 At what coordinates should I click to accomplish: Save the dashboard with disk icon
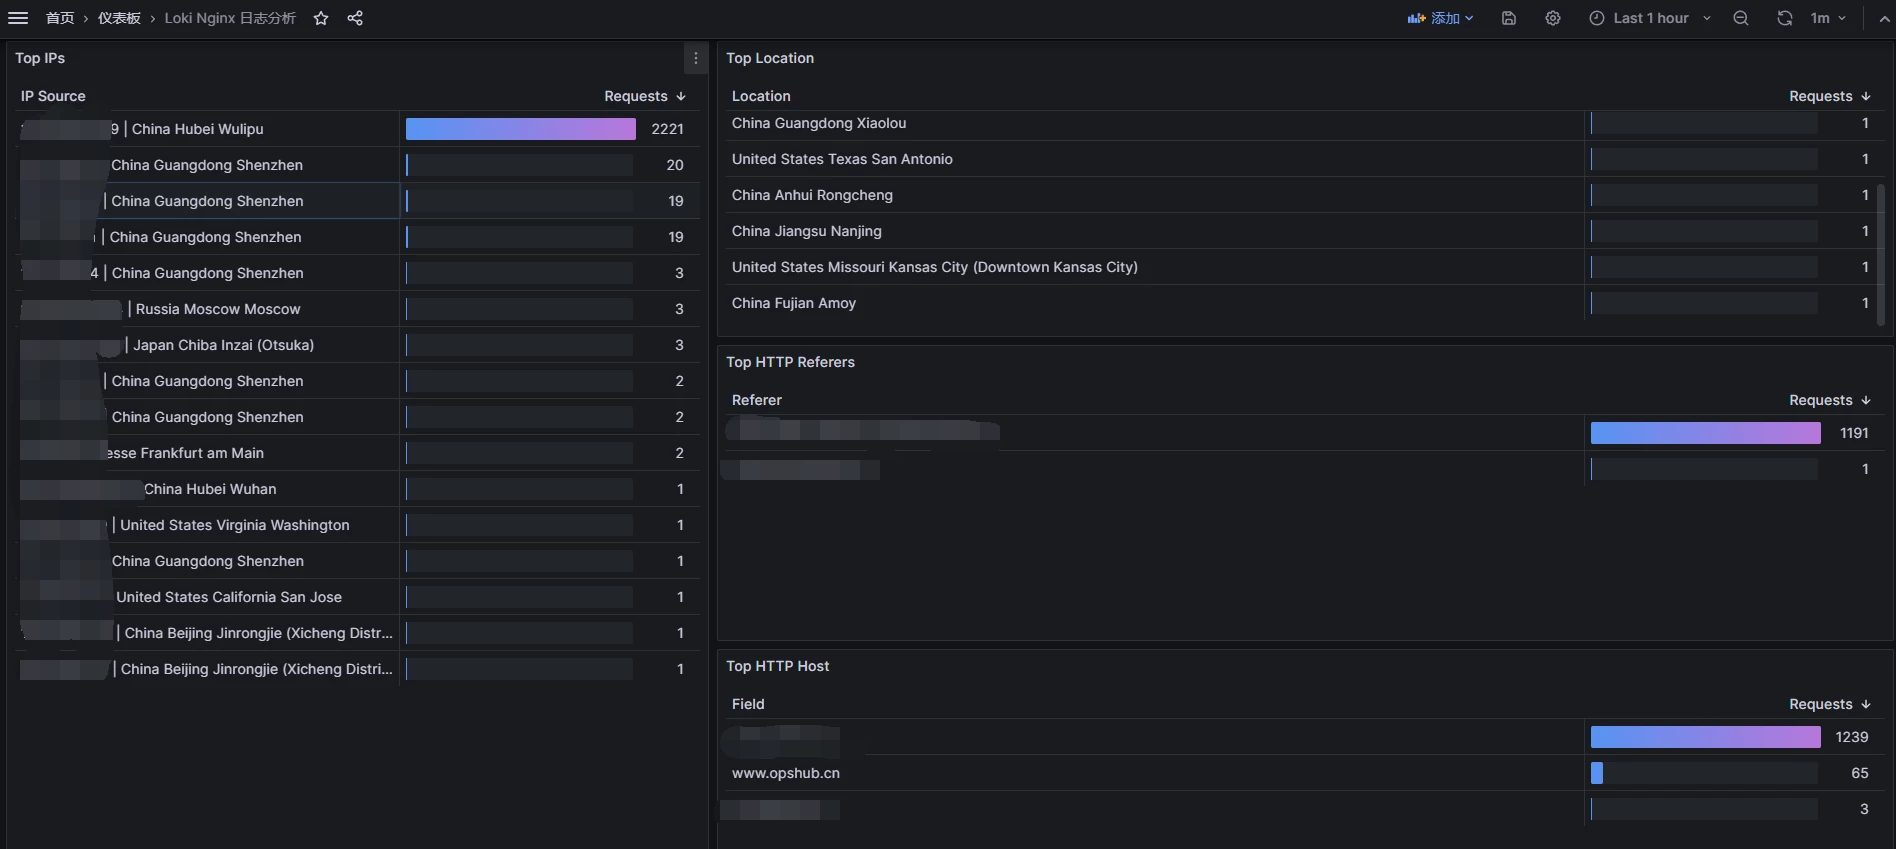point(1509,18)
